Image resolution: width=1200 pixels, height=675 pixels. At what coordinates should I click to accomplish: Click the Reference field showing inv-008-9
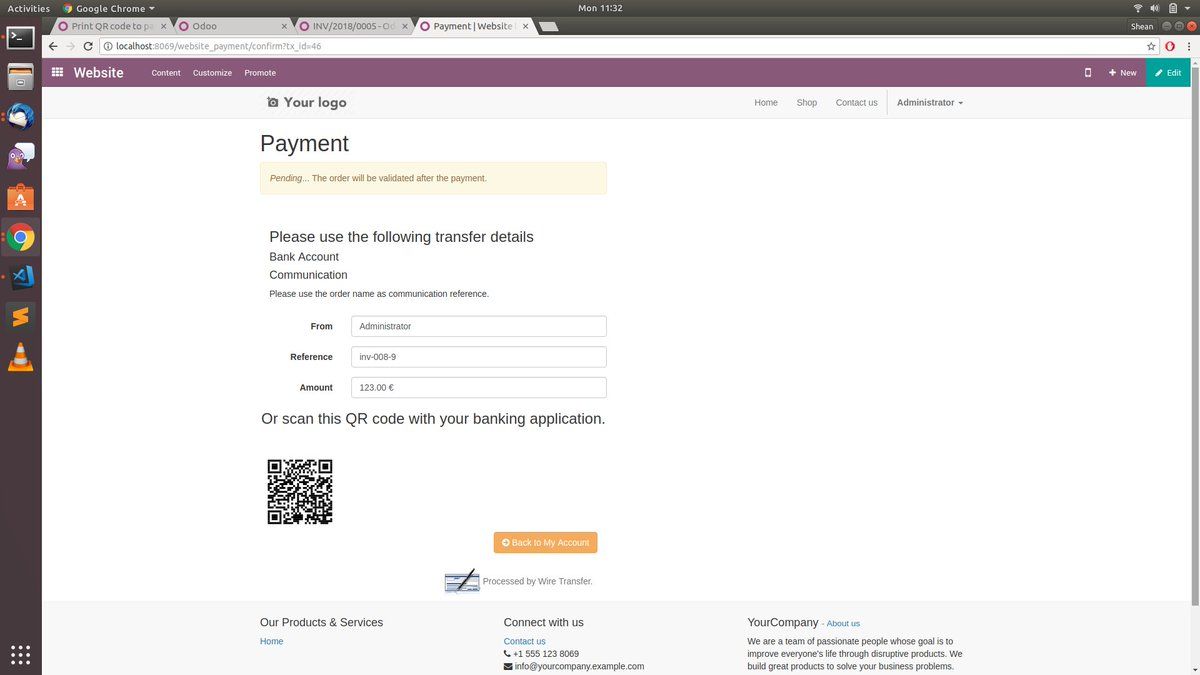(478, 357)
